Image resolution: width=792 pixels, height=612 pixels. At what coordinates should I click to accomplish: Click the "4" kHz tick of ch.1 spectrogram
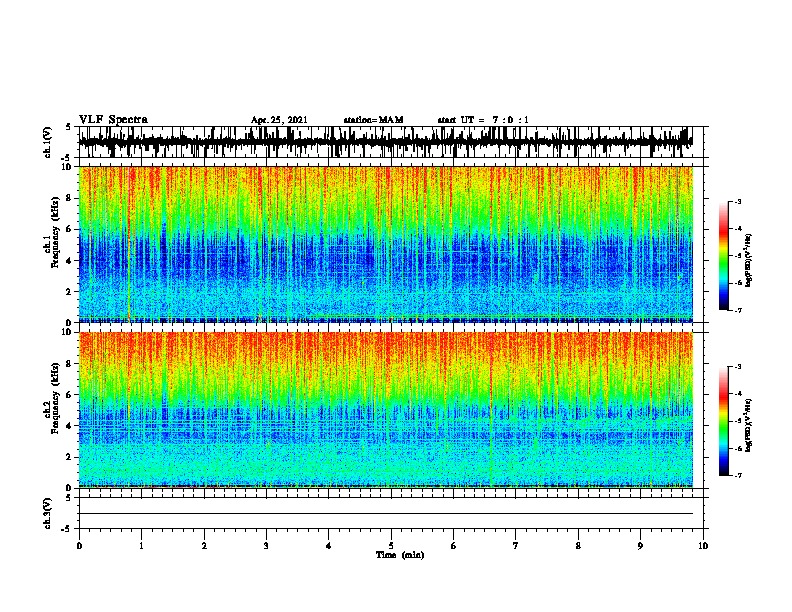click(70, 261)
